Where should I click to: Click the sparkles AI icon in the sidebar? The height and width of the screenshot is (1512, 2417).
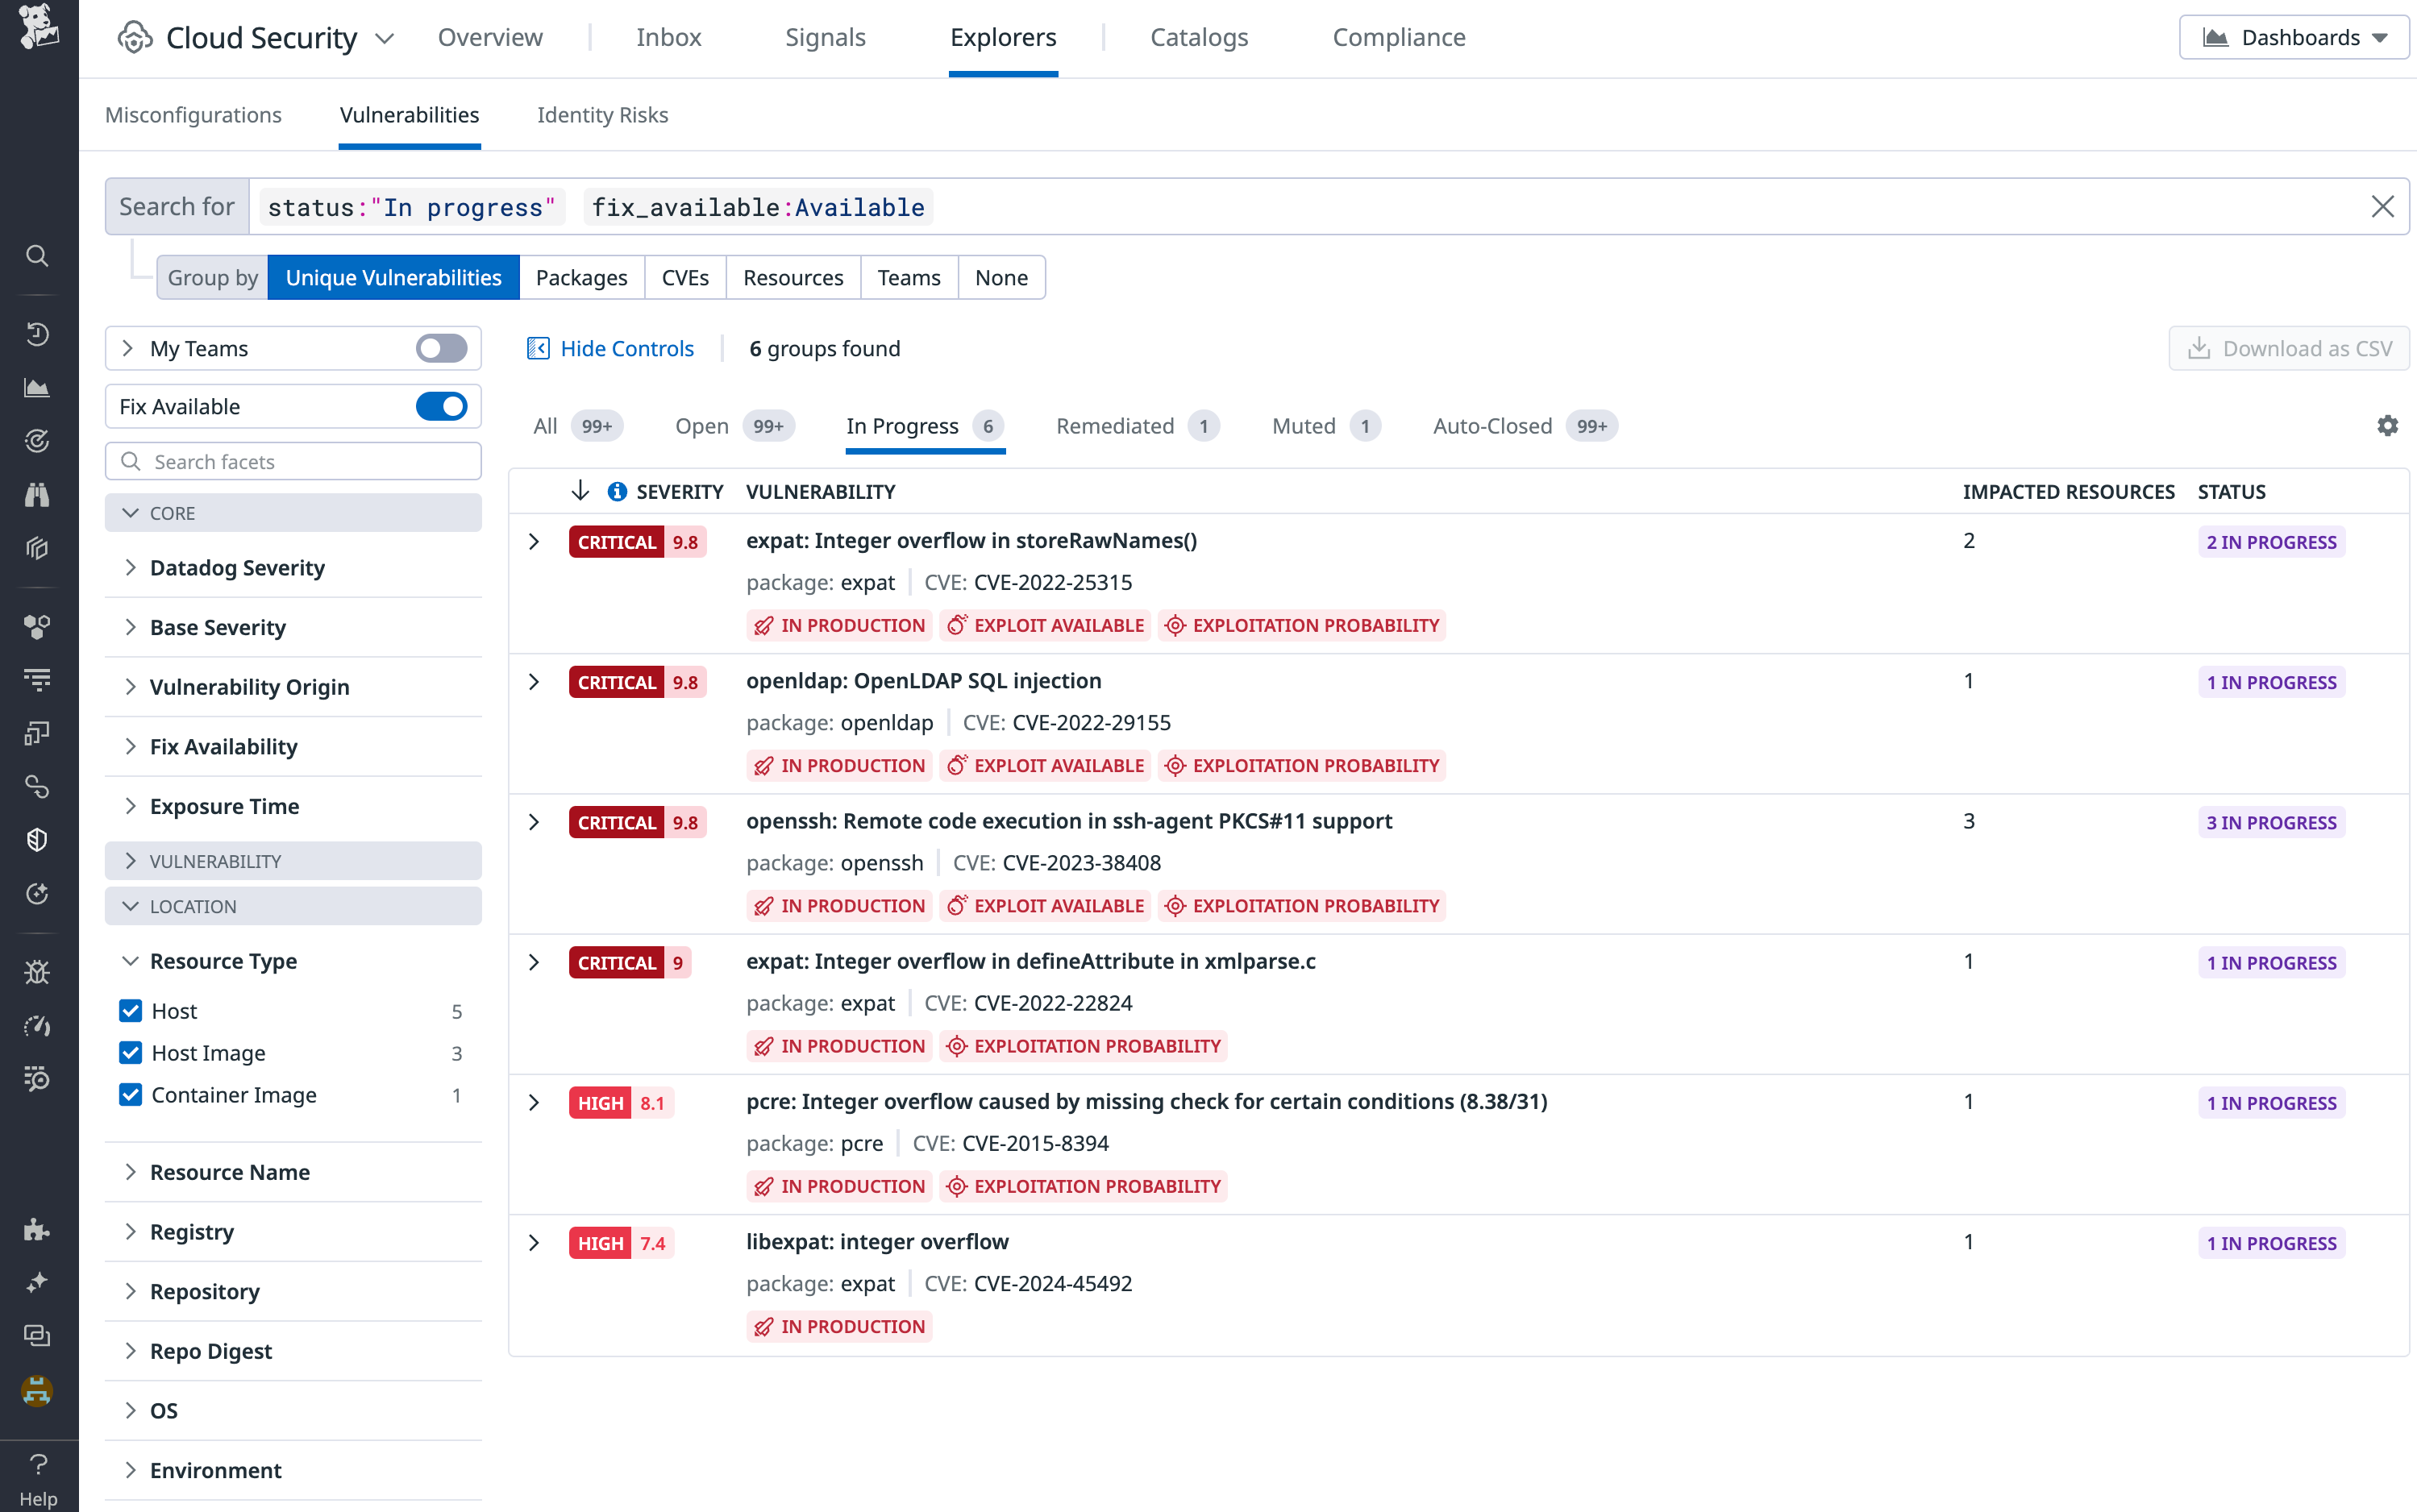click(38, 1282)
